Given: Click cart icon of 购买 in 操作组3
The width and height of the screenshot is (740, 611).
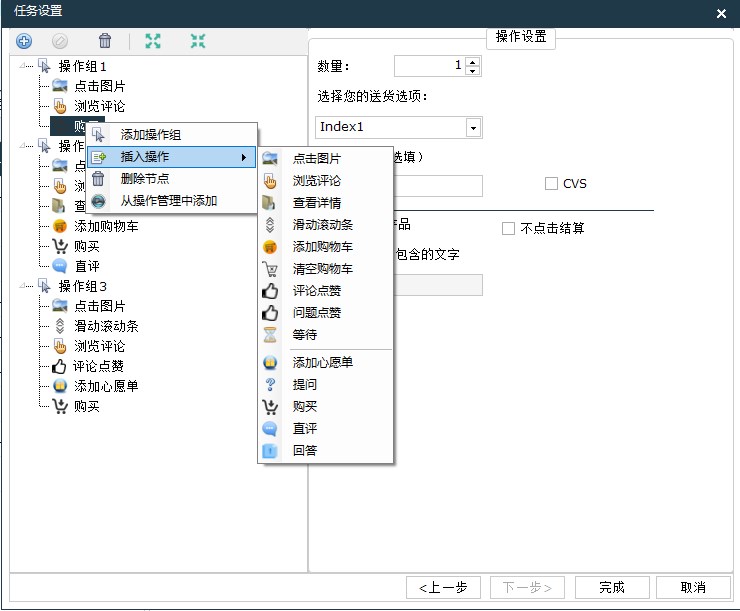Looking at the screenshot, I should (59, 406).
